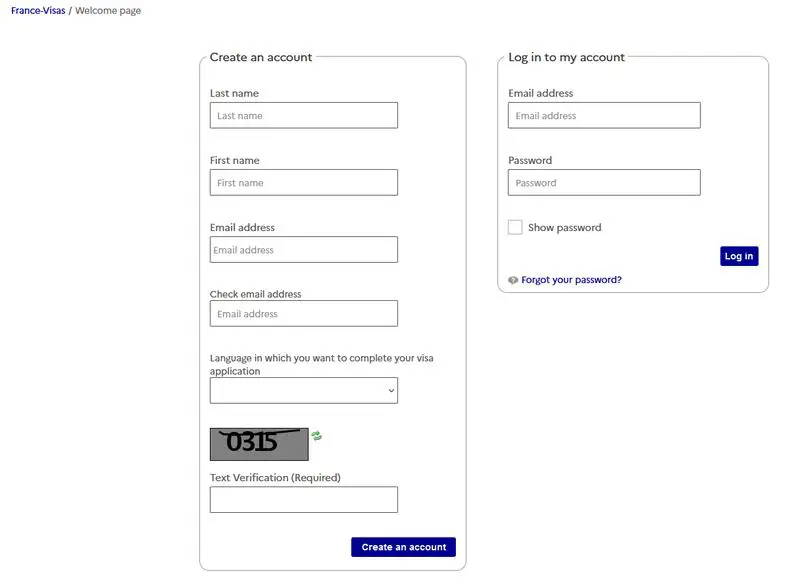This screenshot has height=578, width=800.
Task: Refresh the captcha image with green arrows icon
Action: (x=317, y=436)
